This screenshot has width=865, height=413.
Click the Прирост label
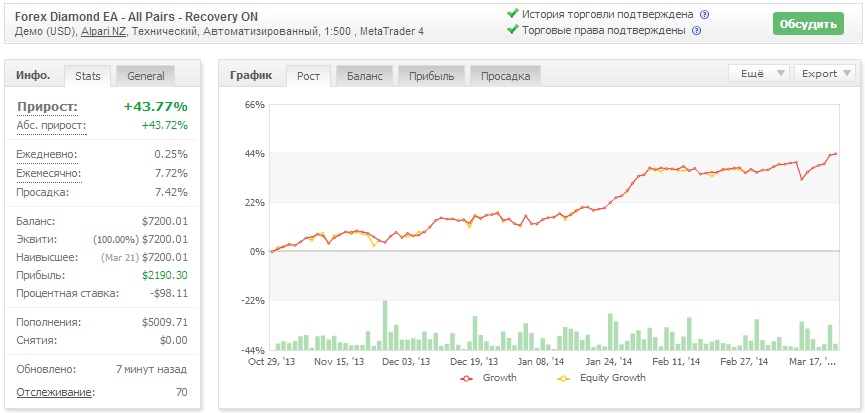(x=47, y=106)
